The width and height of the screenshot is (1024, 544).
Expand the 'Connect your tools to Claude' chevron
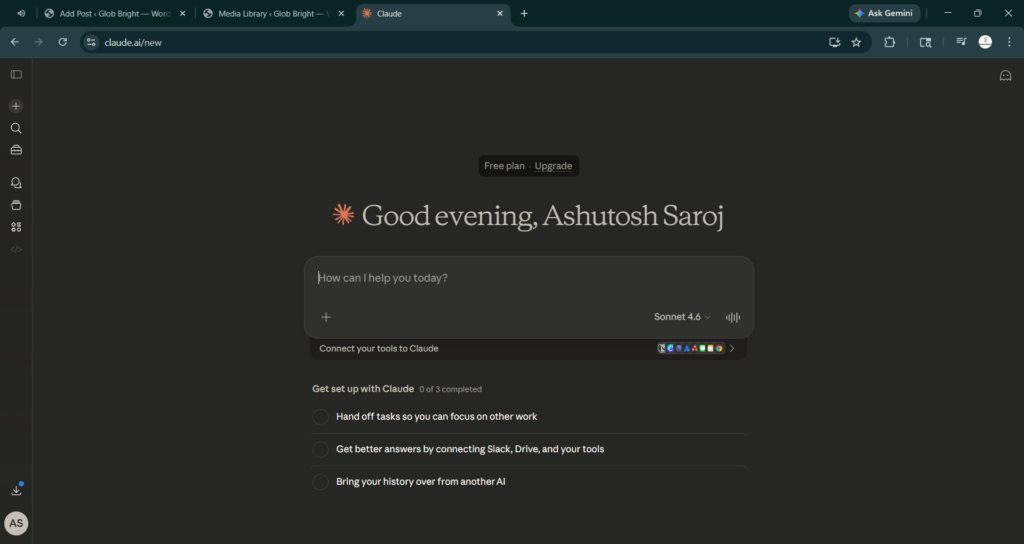[x=732, y=349]
